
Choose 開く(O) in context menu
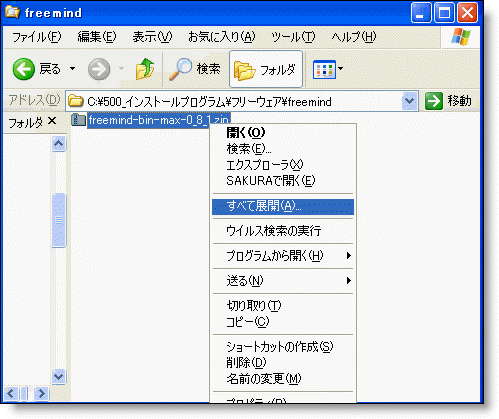coord(283,133)
